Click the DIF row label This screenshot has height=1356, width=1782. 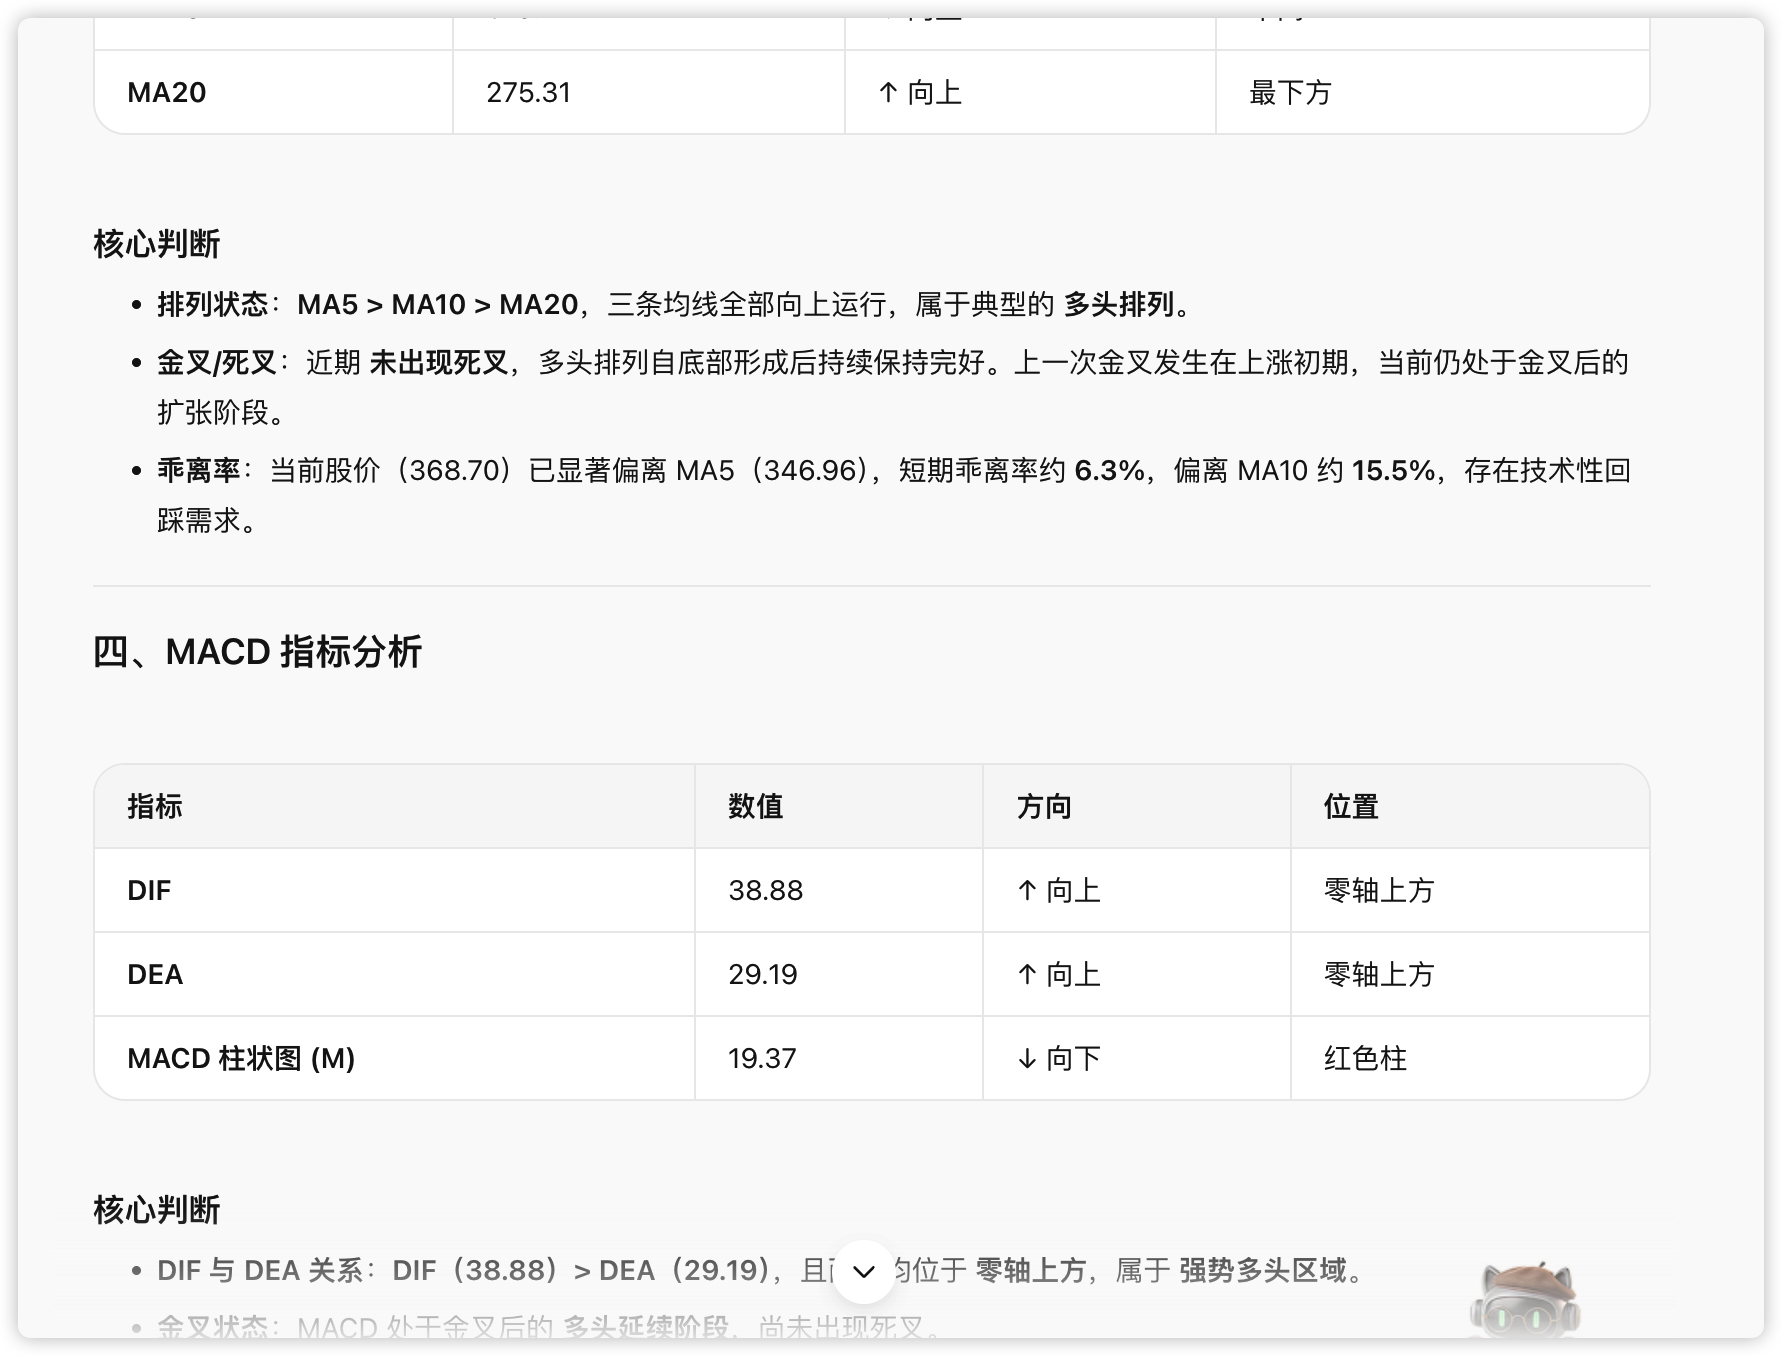[x=149, y=890]
